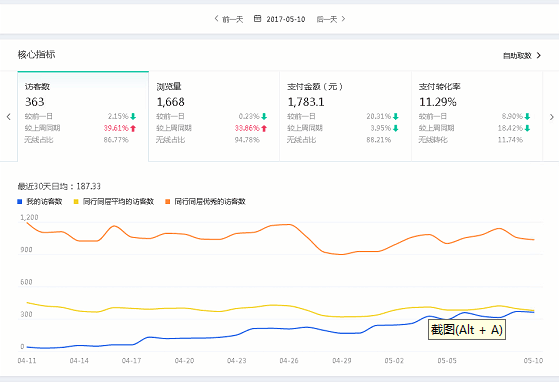This screenshot has height=382, width=559.
Task: Click green down arrow next to 18.42%
Action: [527, 128]
